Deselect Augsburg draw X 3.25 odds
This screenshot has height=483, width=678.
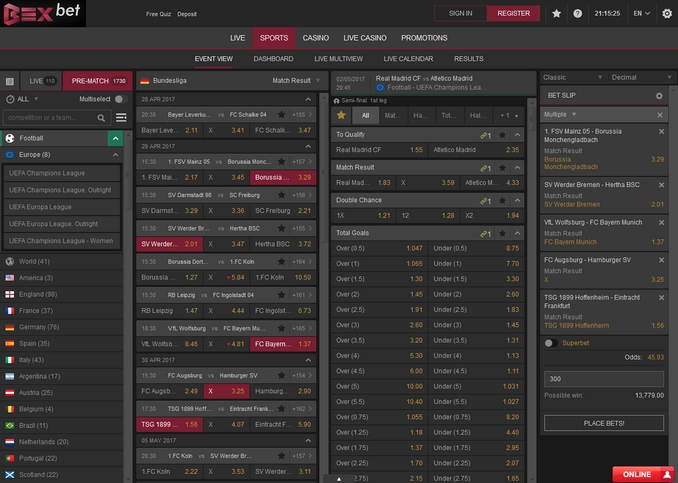[226, 391]
